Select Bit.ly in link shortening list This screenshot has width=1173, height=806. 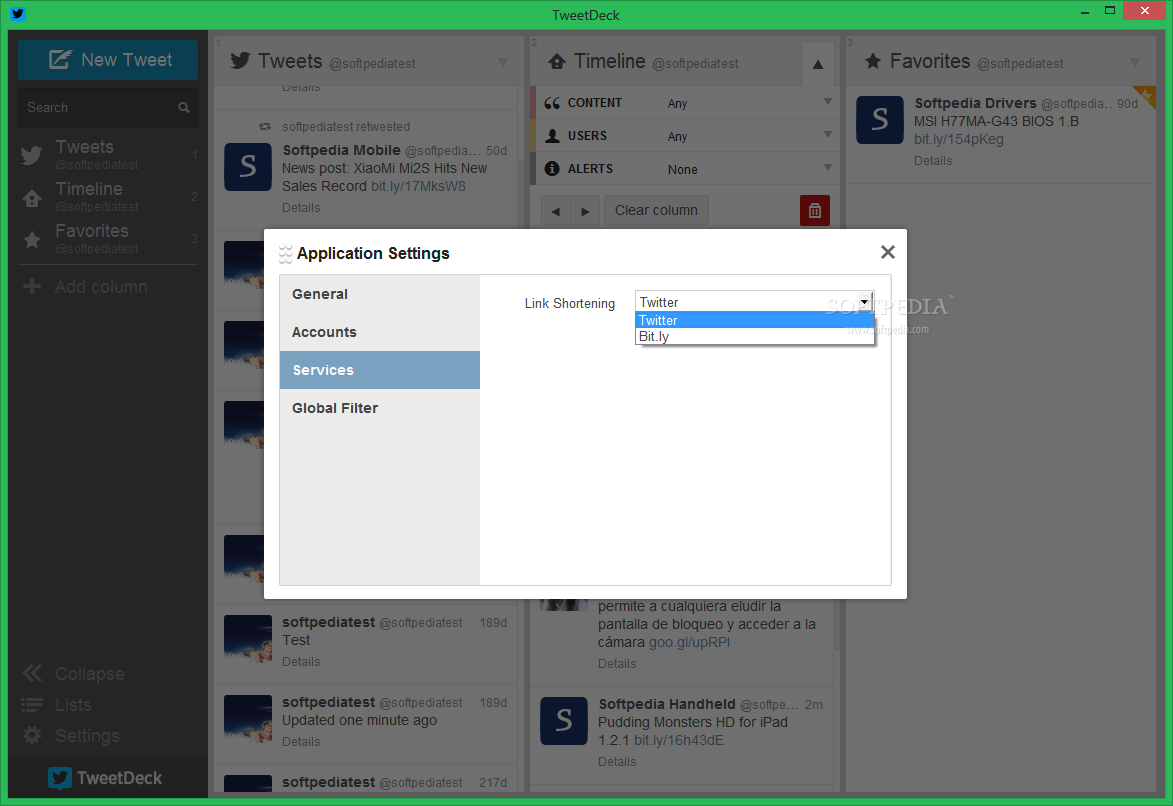[754, 337]
